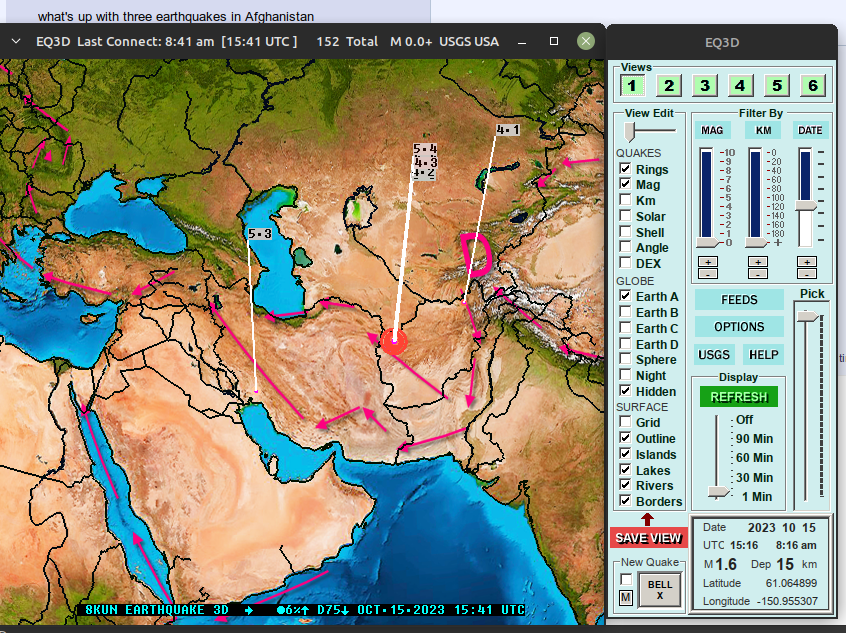Click the USGS button
This screenshot has width=846, height=633.
(x=713, y=355)
